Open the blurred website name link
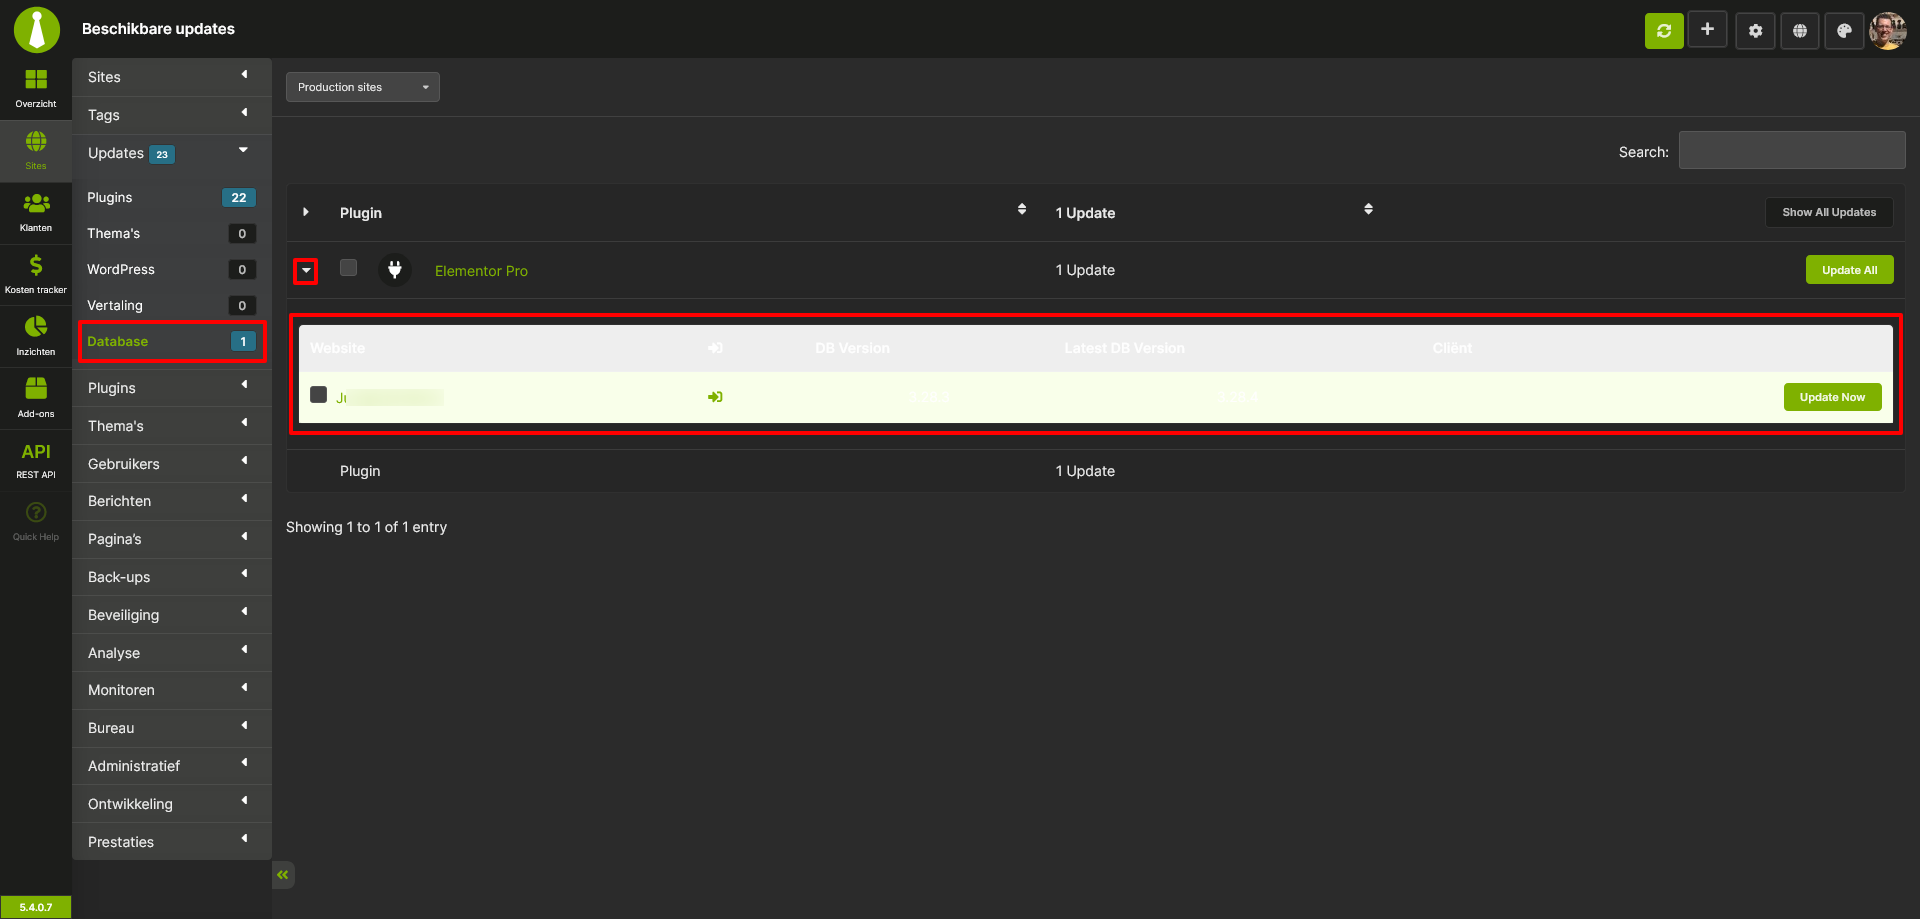1920x919 pixels. (389, 398)
